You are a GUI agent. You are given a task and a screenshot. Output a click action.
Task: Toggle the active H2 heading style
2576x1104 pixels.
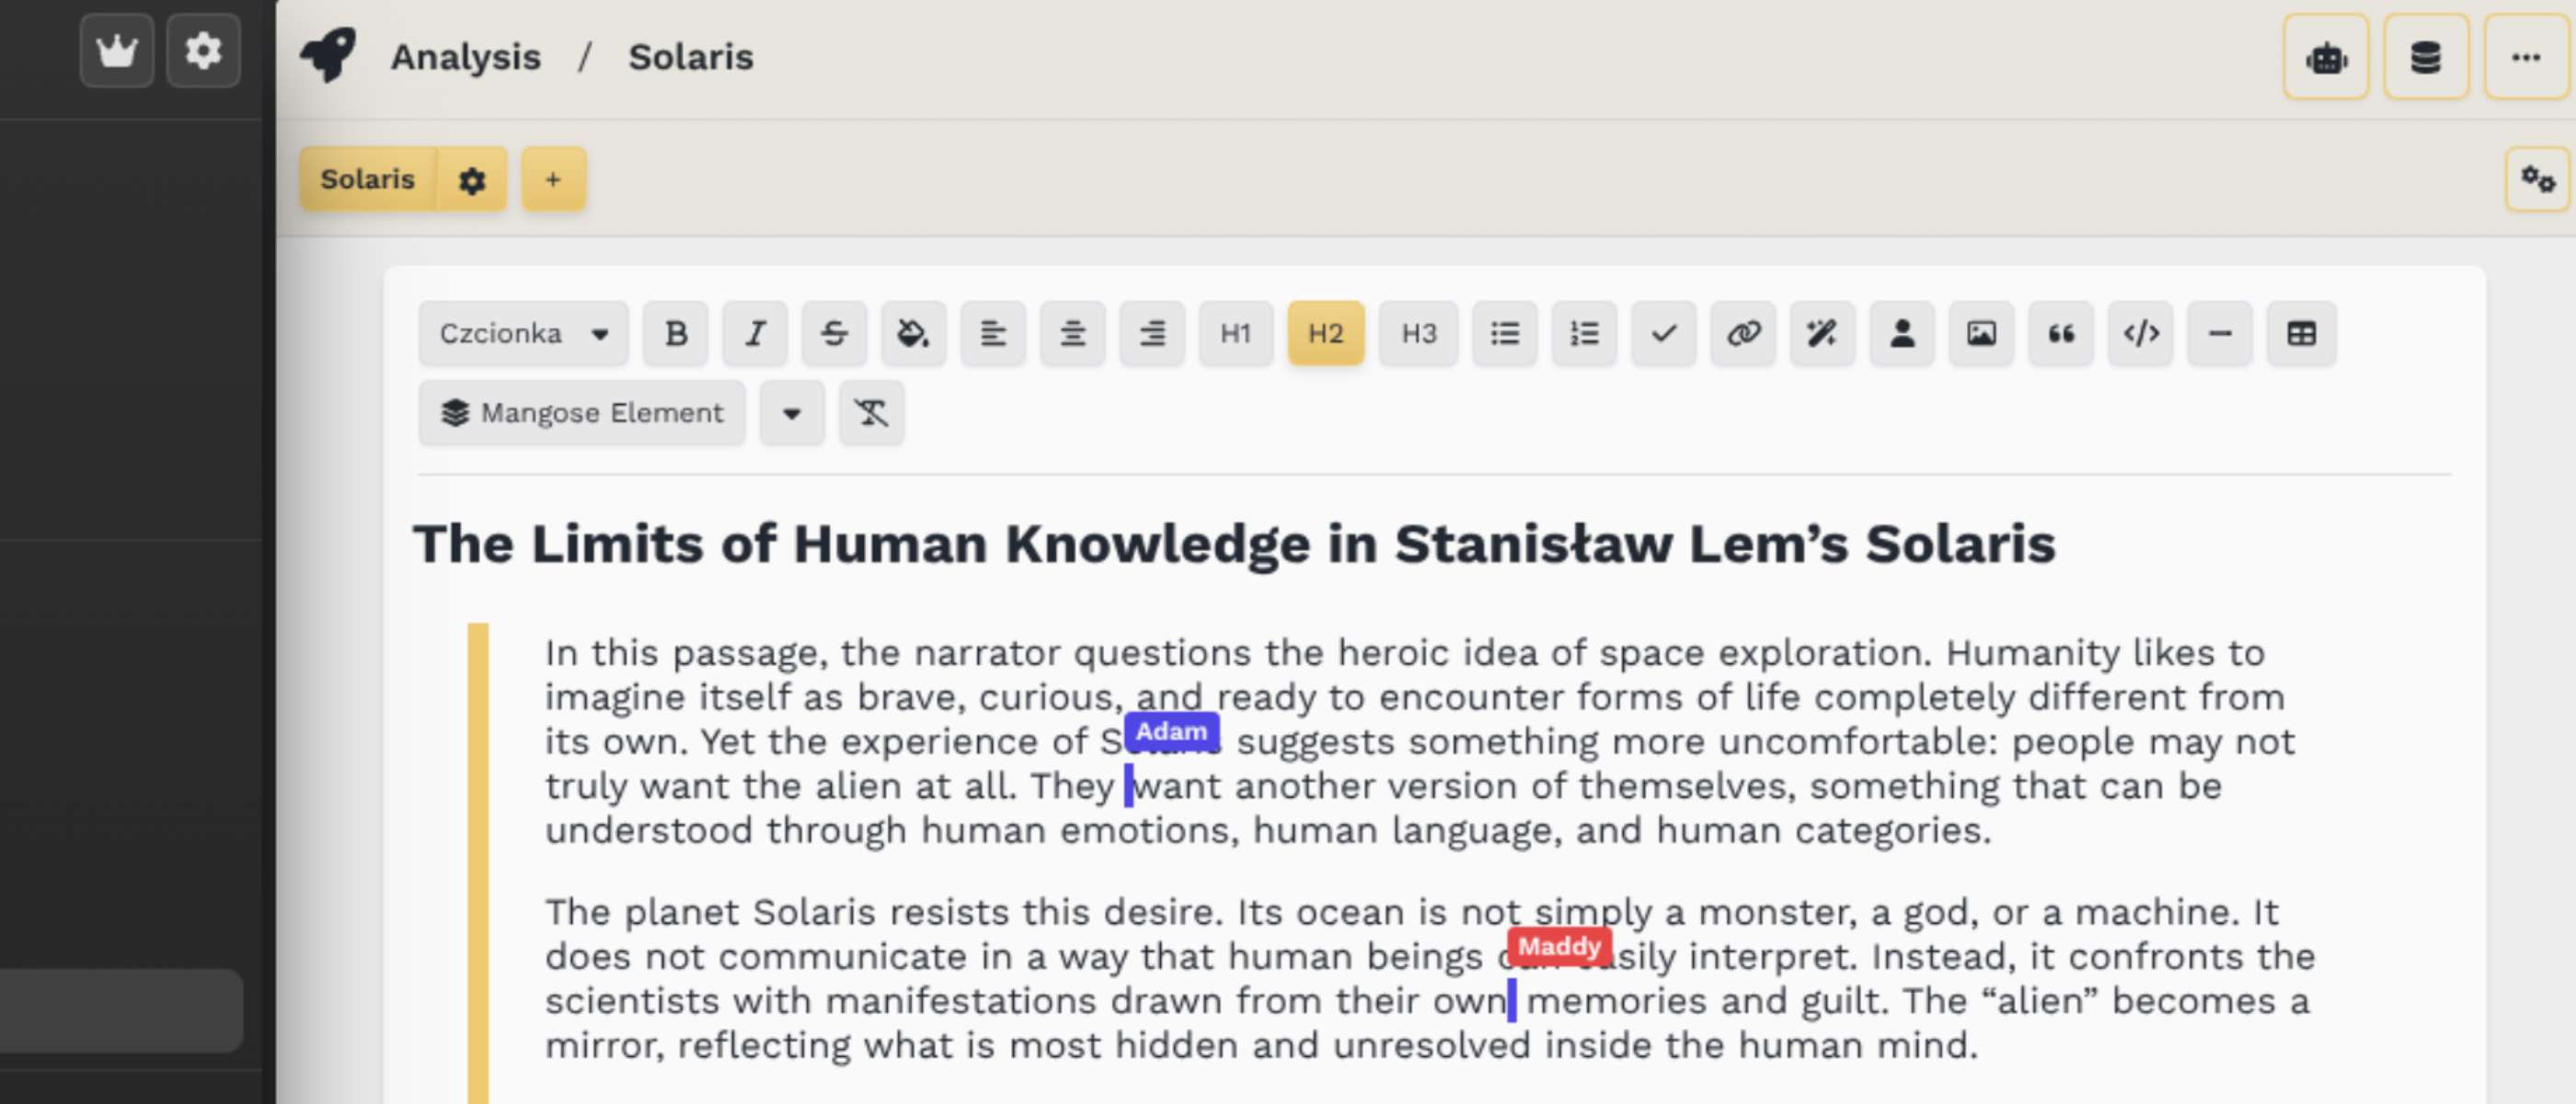point(1326,333)
